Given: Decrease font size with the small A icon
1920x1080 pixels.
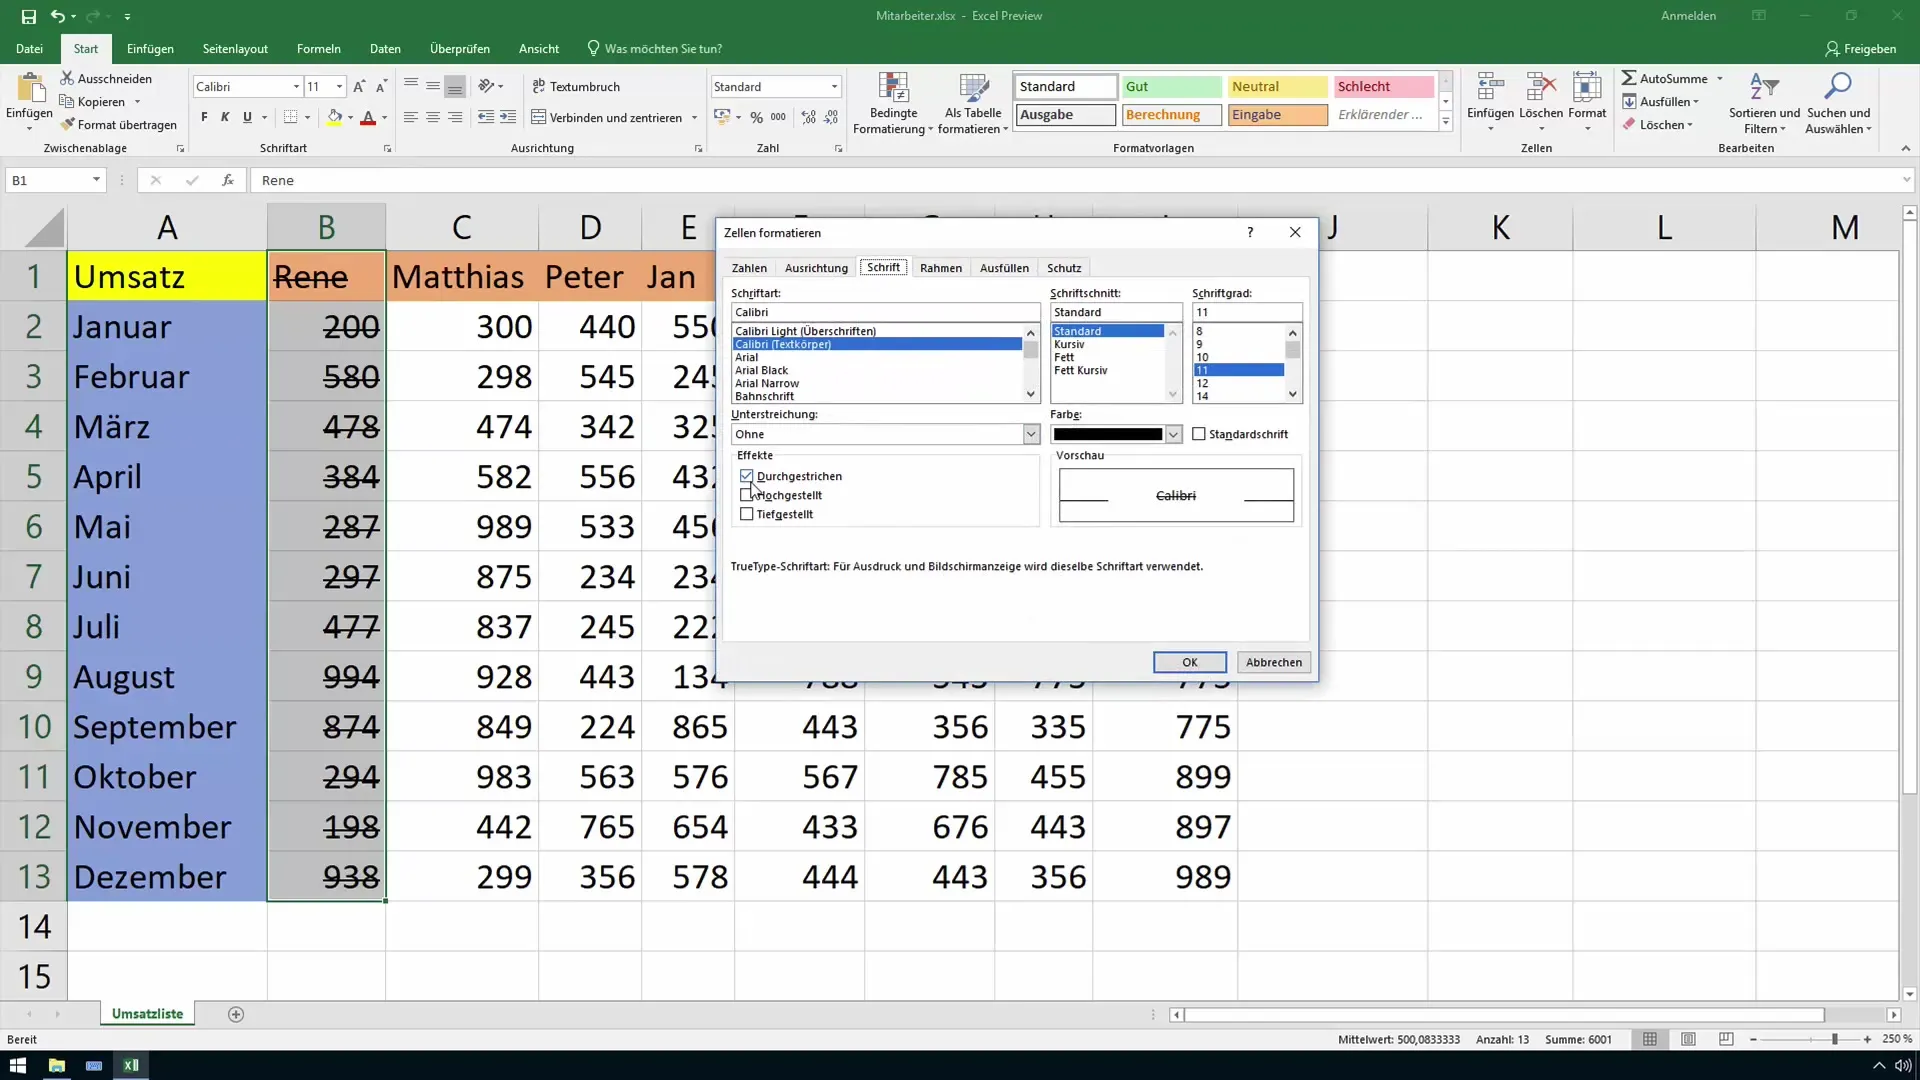Looking at the screenshot, I should pos(381,87).
